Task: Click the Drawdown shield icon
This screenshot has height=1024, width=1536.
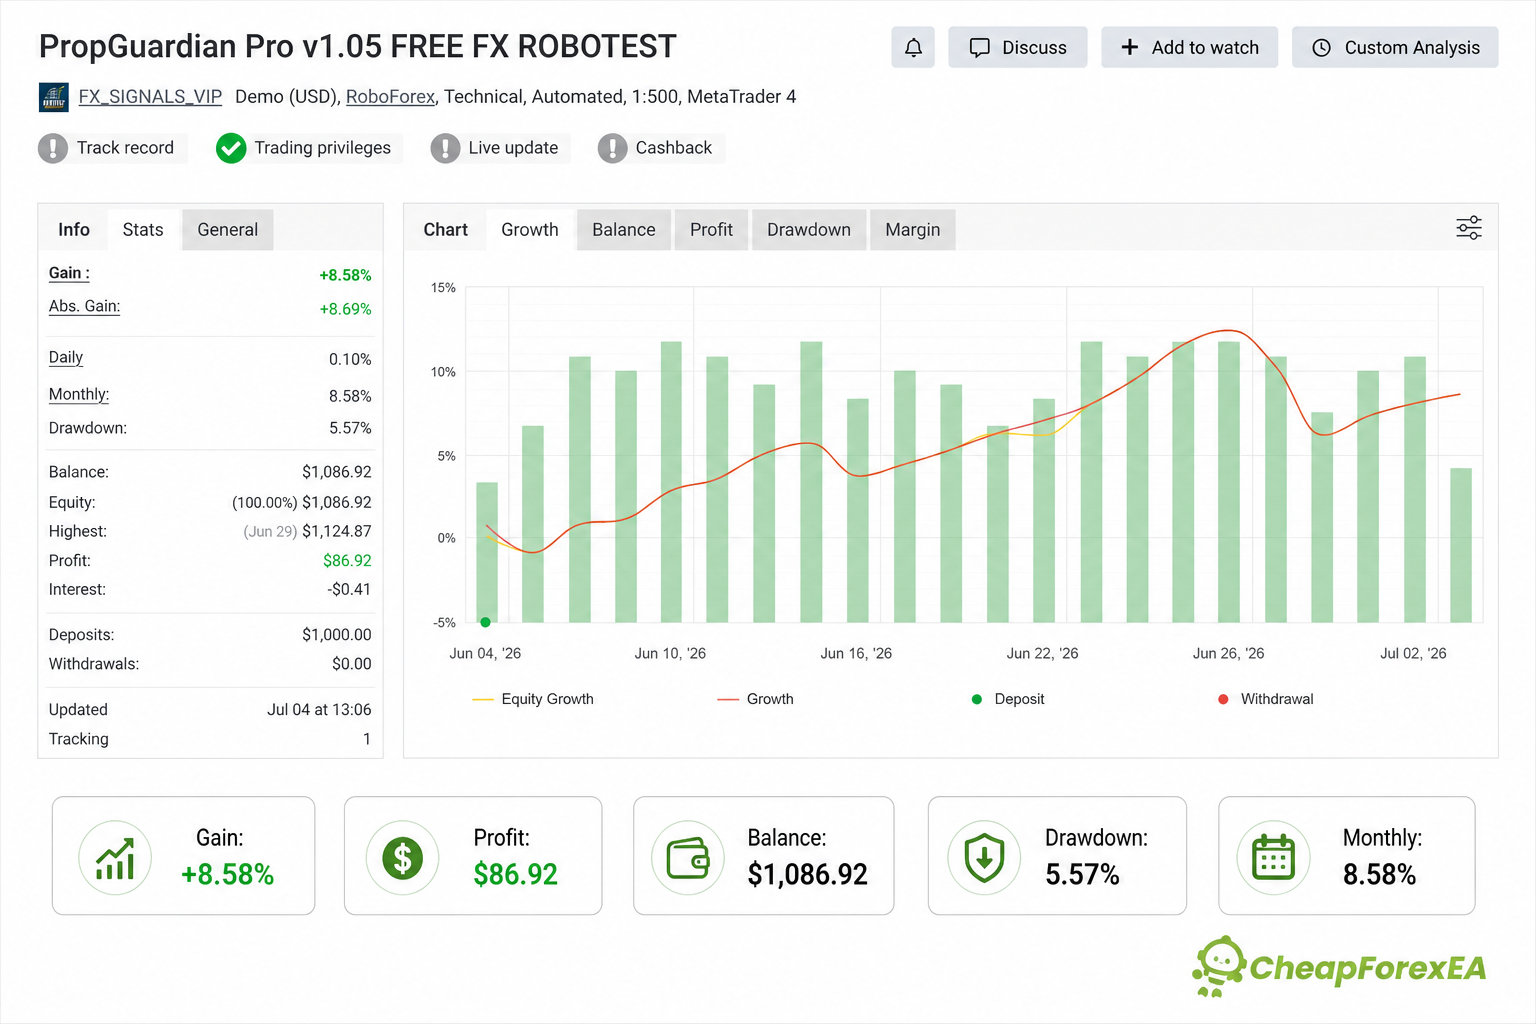Action: tap(984, 857)
